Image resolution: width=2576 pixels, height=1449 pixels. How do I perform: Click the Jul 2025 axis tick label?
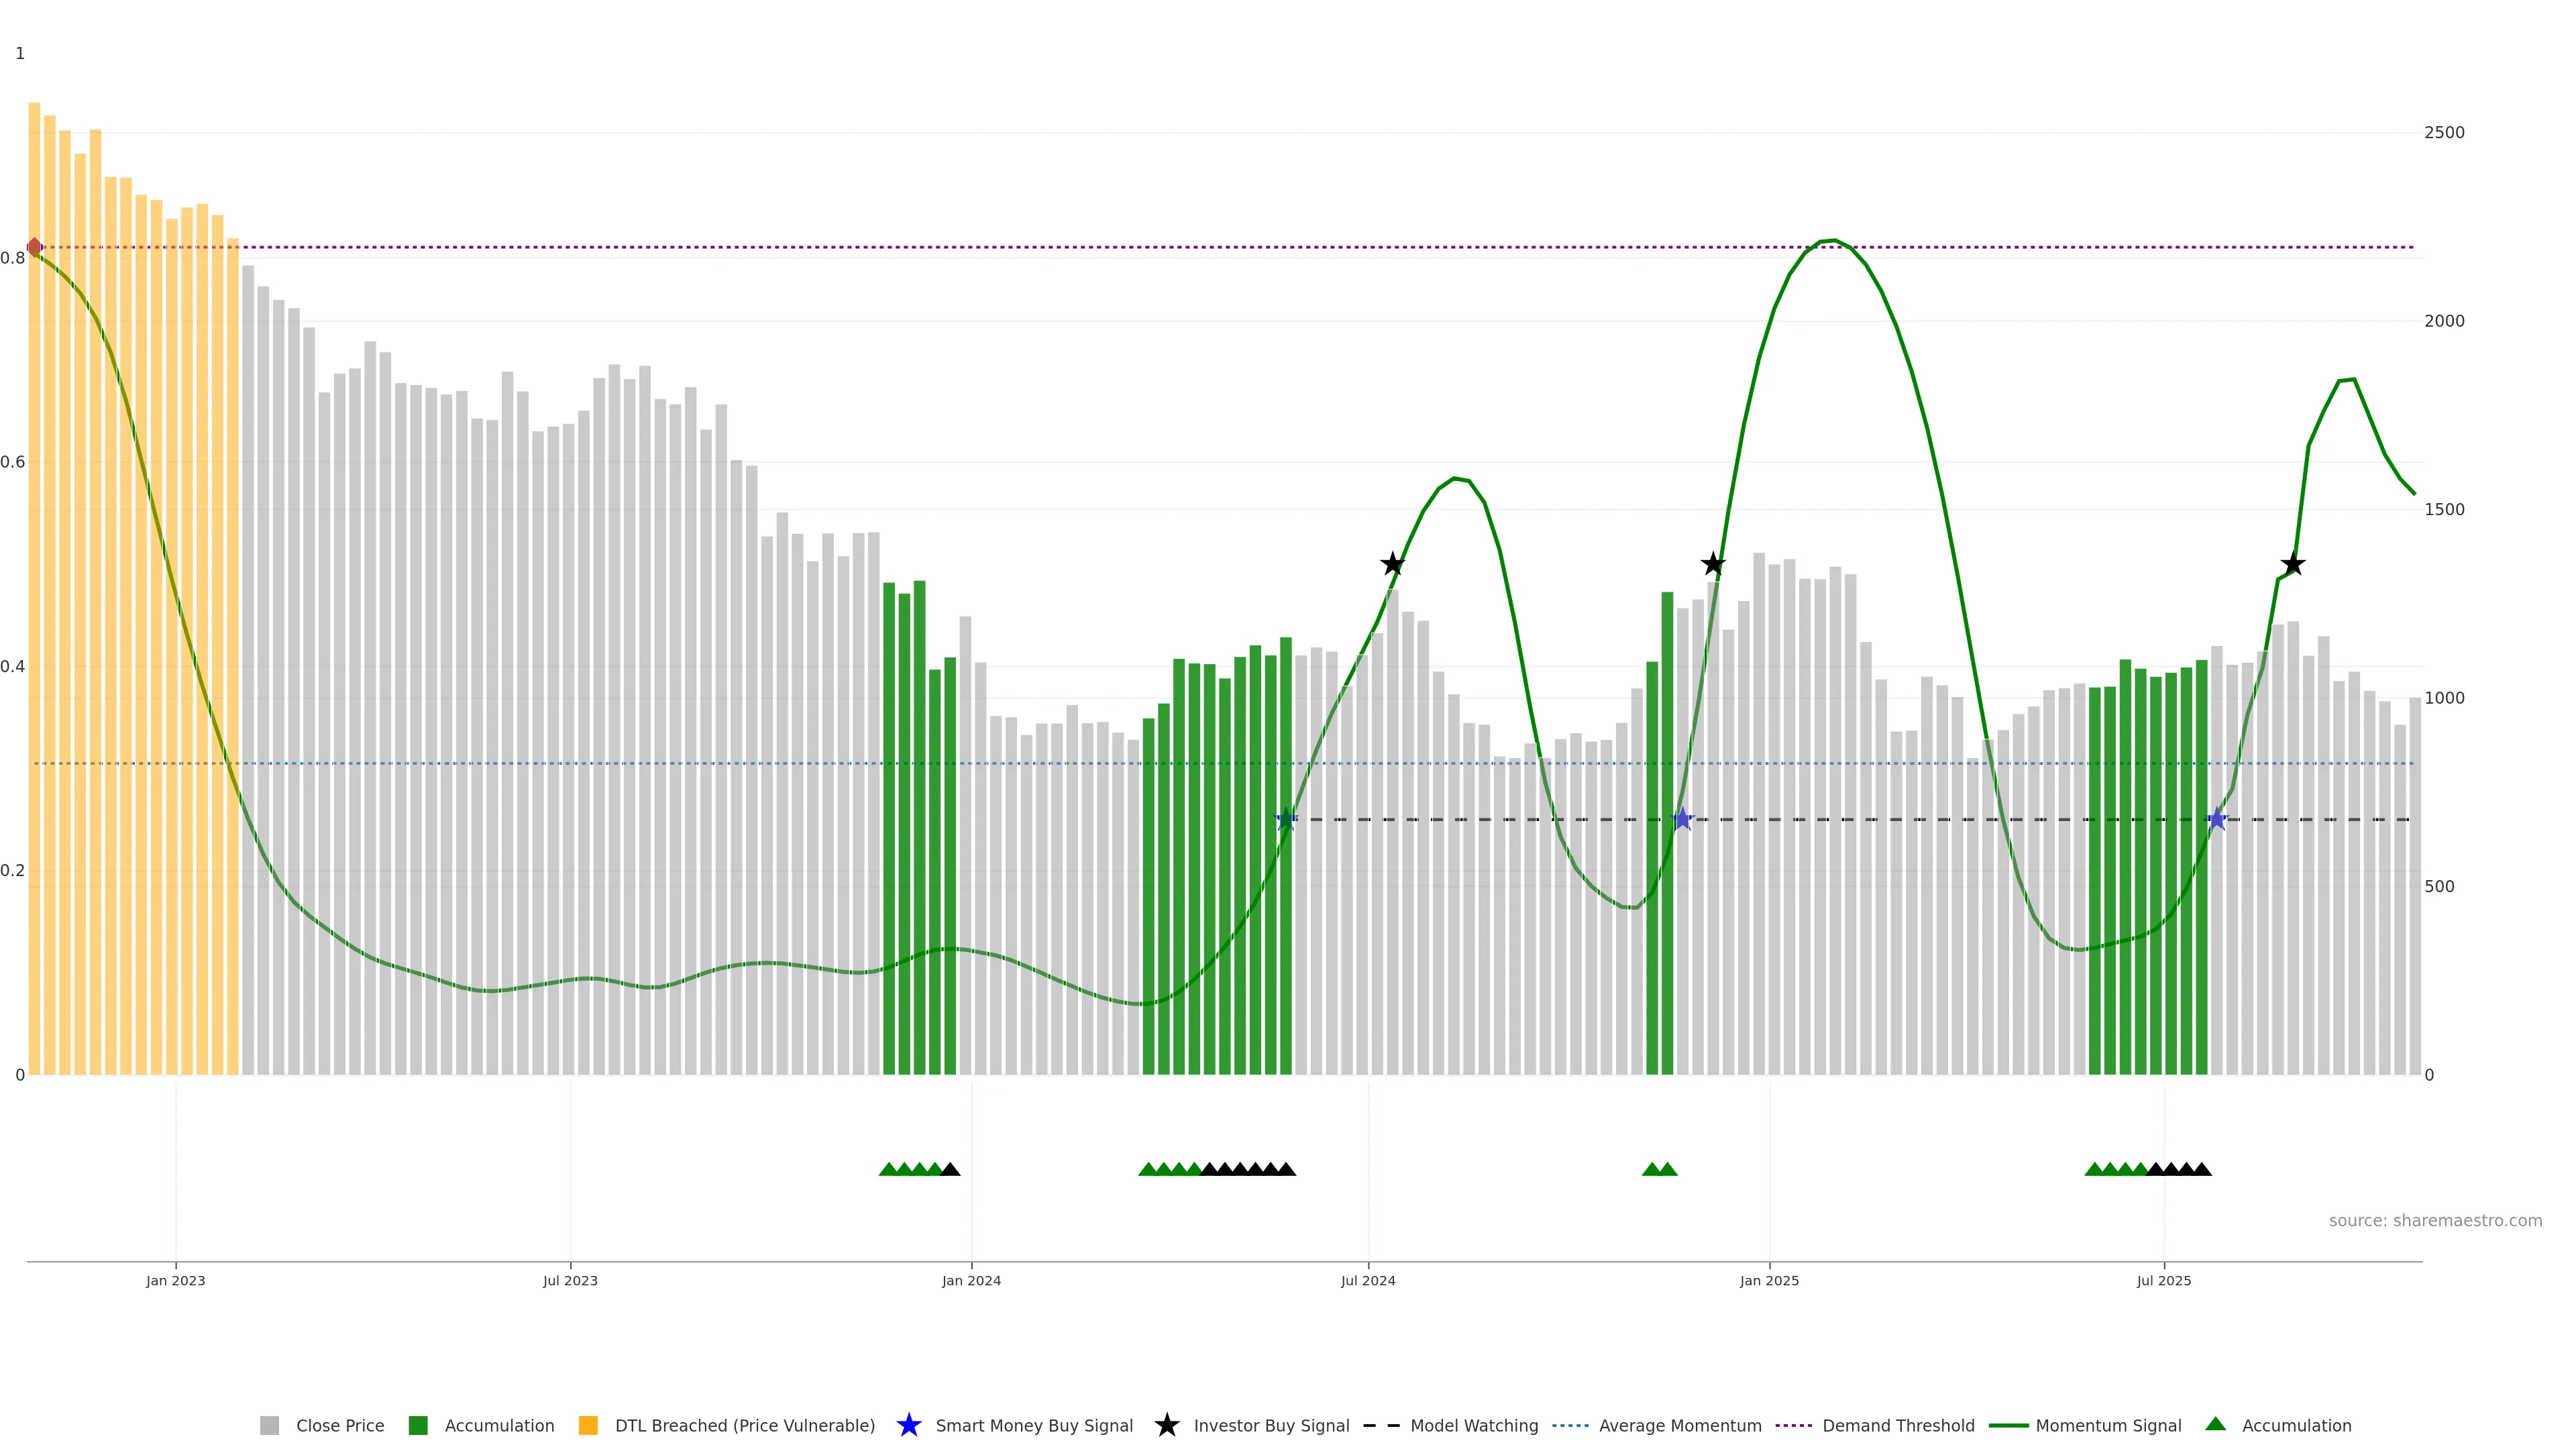coord(2164,1281)
